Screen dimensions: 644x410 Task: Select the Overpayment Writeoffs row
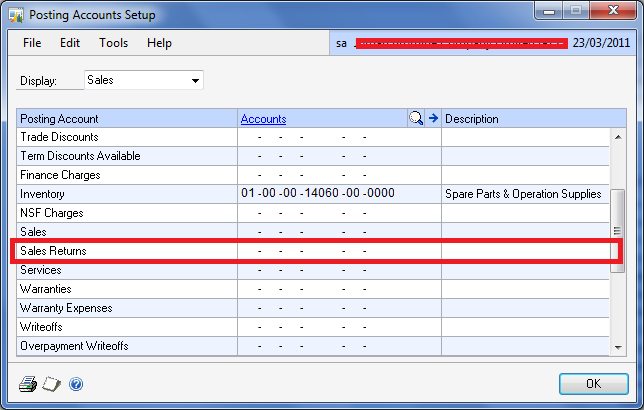[x=313, y=346]
